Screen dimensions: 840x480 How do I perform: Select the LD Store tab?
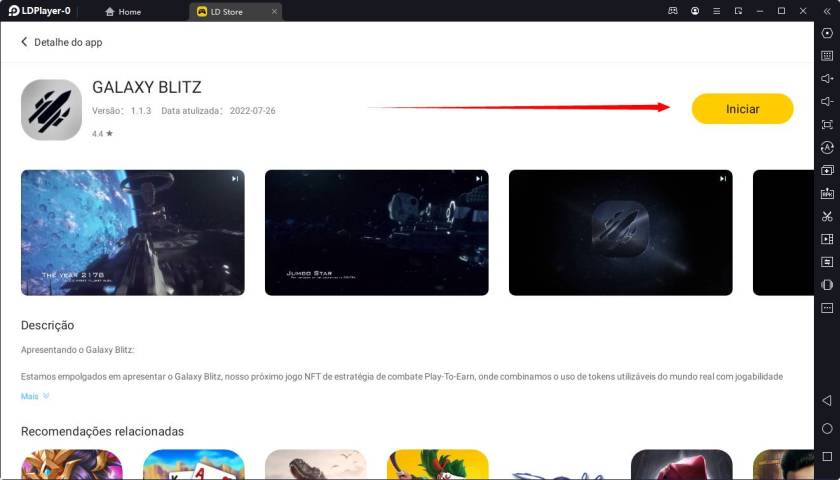pos(234,12)
